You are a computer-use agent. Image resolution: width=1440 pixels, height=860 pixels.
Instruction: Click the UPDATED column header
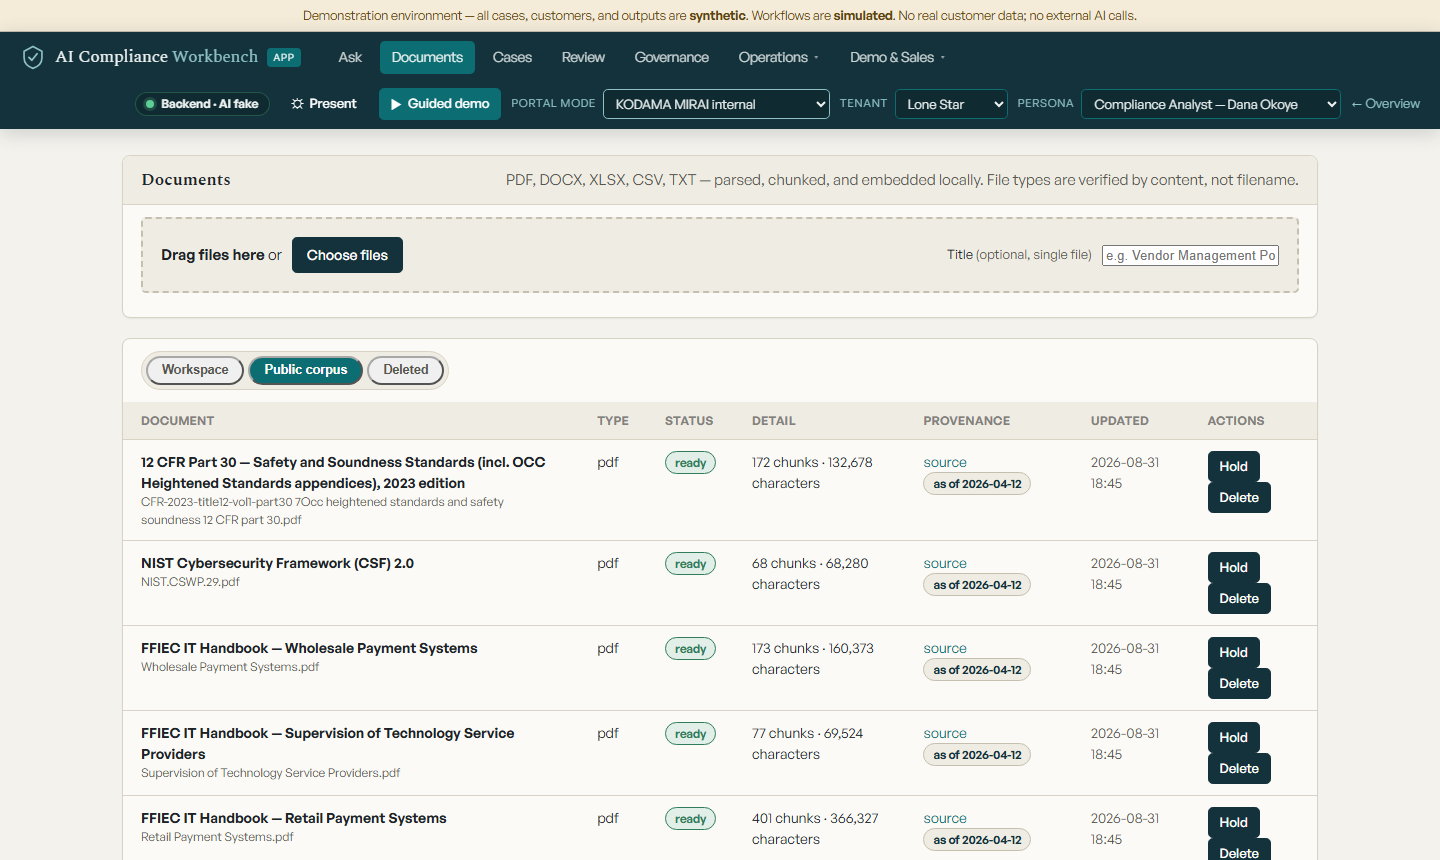[x=1119, y=421]
